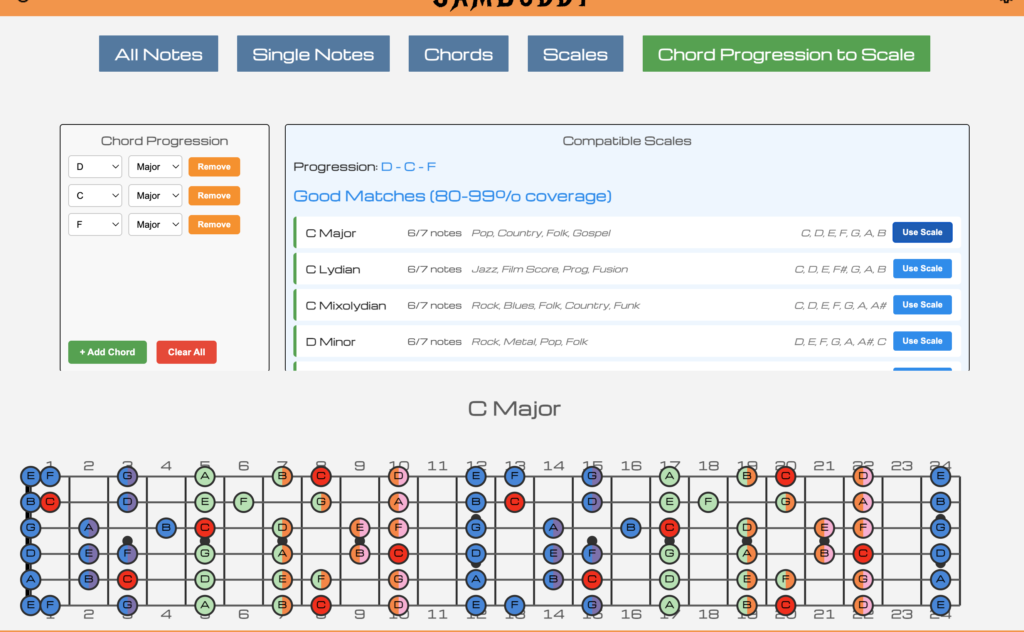Click the C Major fretboard title
Image resolution: width=1024 pixels, height=632 pixels.
(515, 408)
